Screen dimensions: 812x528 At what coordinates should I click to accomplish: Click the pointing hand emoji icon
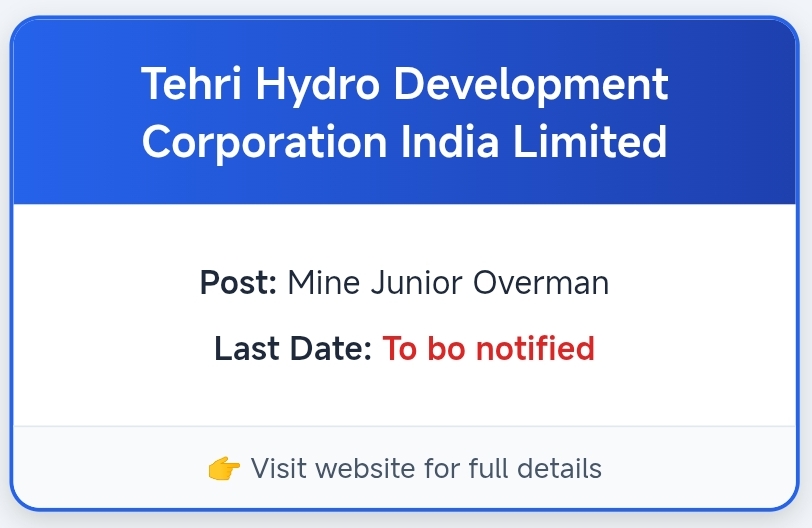tap(224, 468)
